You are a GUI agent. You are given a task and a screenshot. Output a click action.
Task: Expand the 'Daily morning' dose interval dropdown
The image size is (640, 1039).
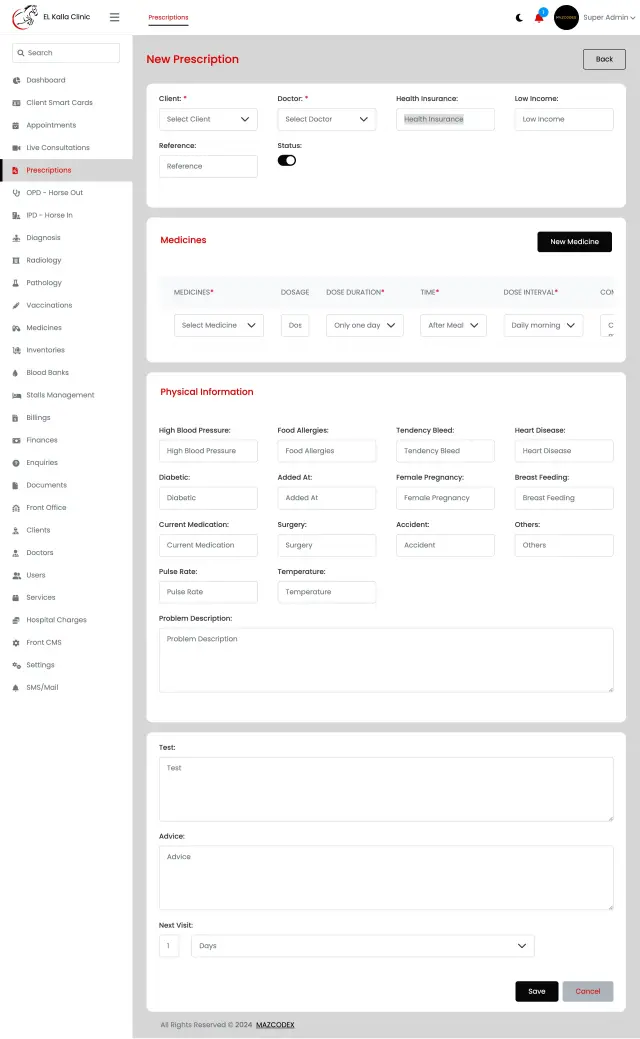point(543,325)
